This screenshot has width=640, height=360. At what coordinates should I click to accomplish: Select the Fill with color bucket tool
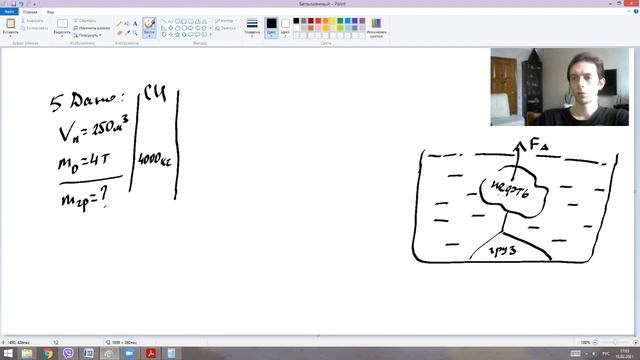[127, 24]
